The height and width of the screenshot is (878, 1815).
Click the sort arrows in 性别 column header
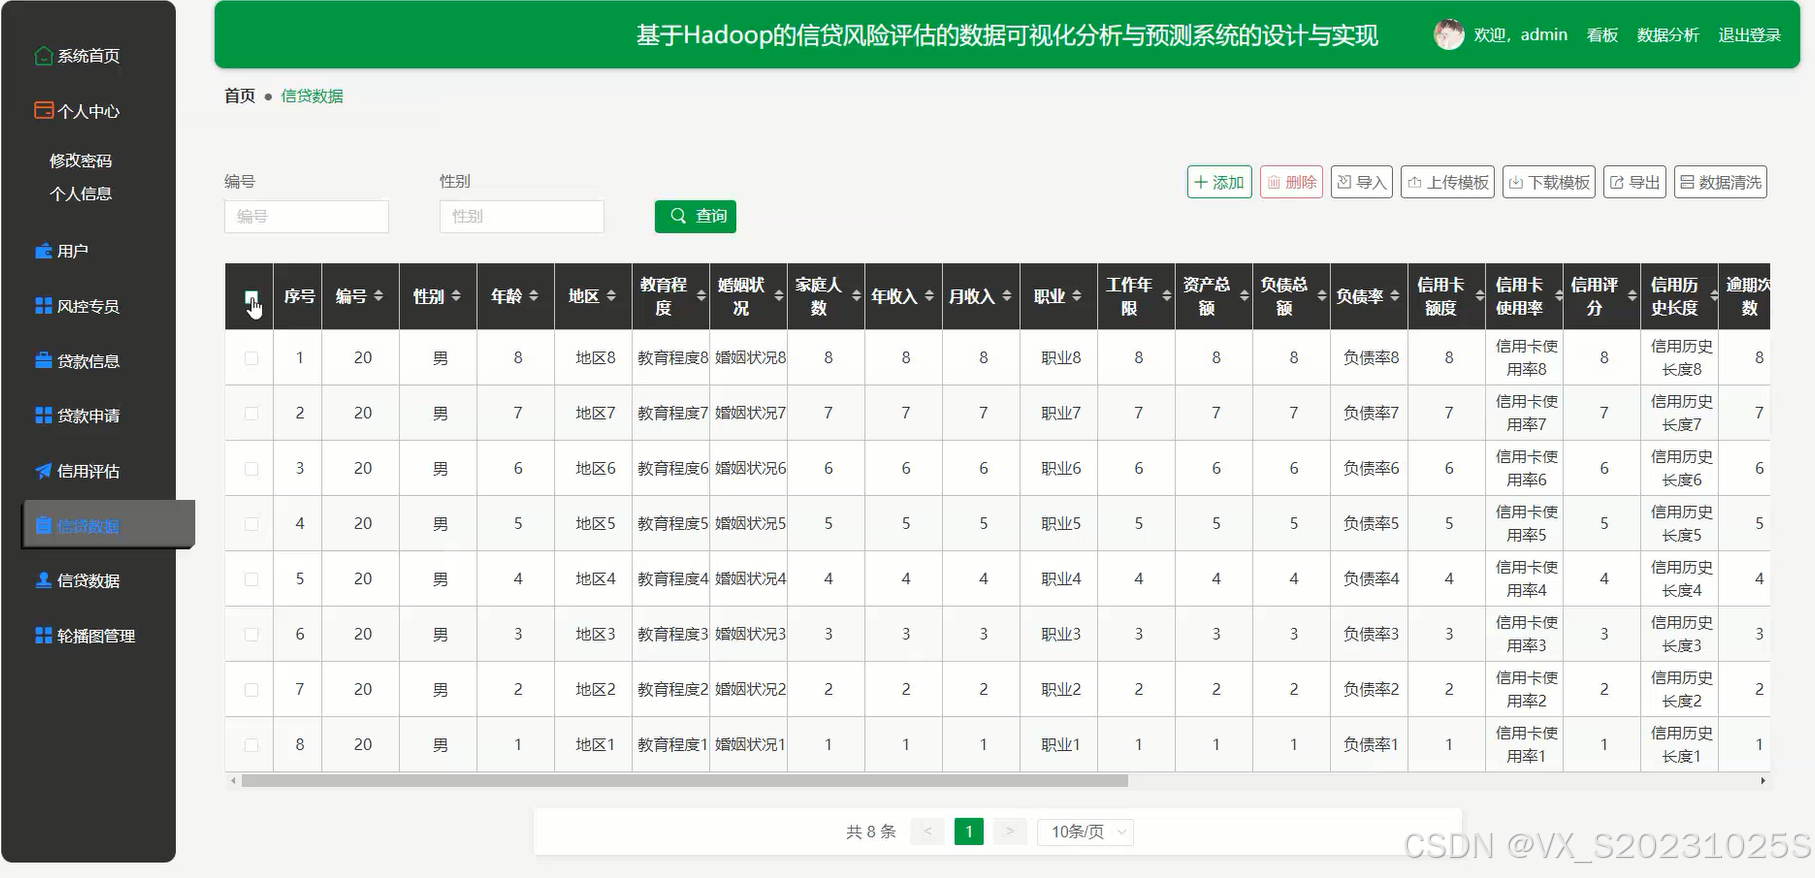pos(456,296)
